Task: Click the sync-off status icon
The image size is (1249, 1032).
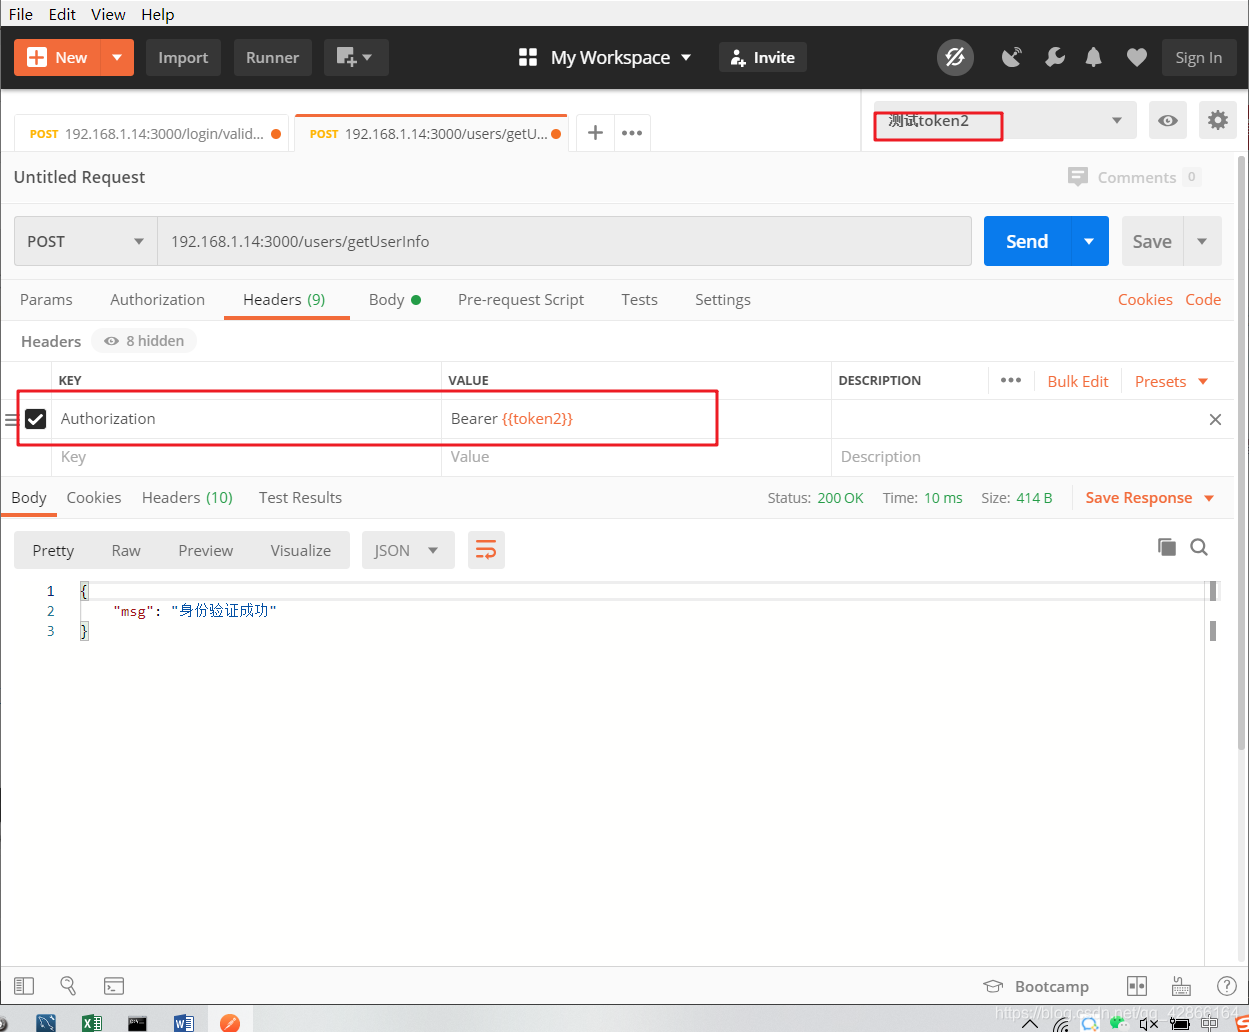Action: pyautogui.click(x=955, y=58)
